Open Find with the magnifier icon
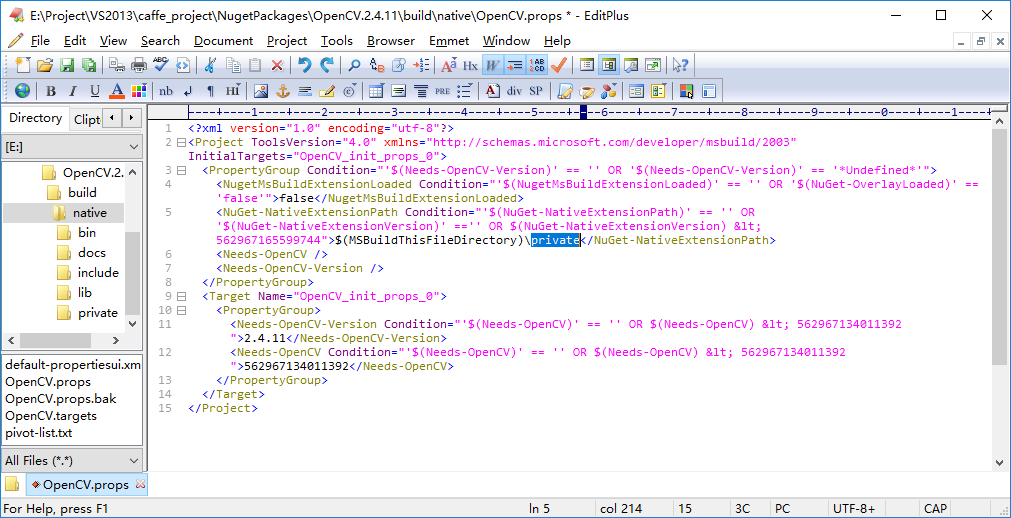Viewport: 1011px width, 518px height. point(355,65)
